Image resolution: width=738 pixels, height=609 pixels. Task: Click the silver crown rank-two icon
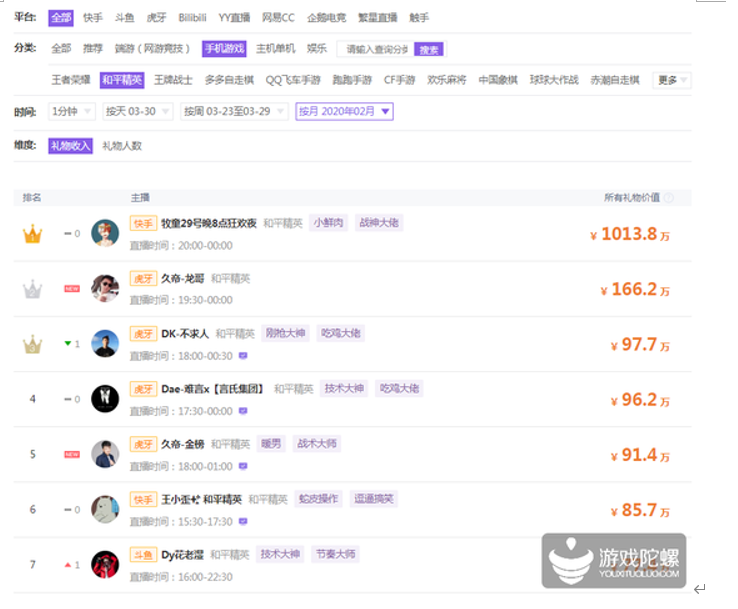[33, 289]
